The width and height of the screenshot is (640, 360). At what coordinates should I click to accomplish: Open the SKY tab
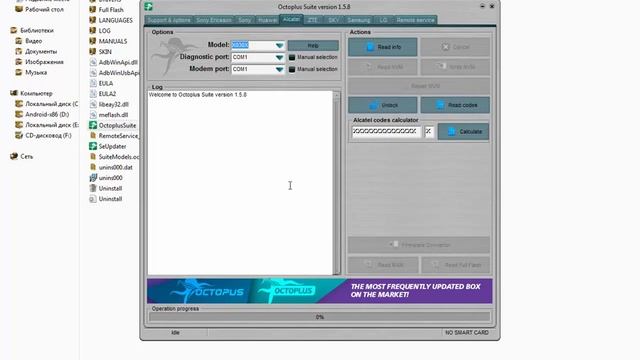click(x=333, y=20)
